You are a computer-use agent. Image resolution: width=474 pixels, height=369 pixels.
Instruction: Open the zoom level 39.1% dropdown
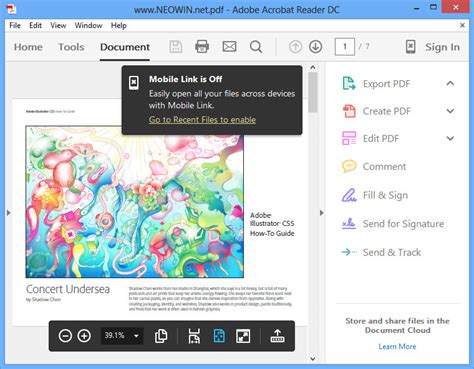tap(122, 336)
